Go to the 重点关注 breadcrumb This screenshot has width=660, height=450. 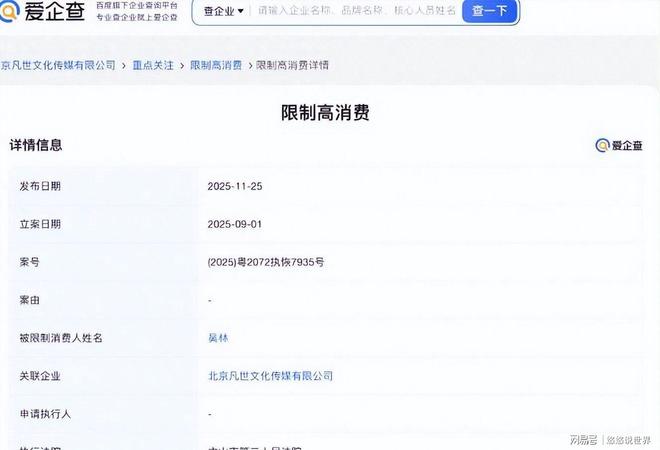coord(153,65)
